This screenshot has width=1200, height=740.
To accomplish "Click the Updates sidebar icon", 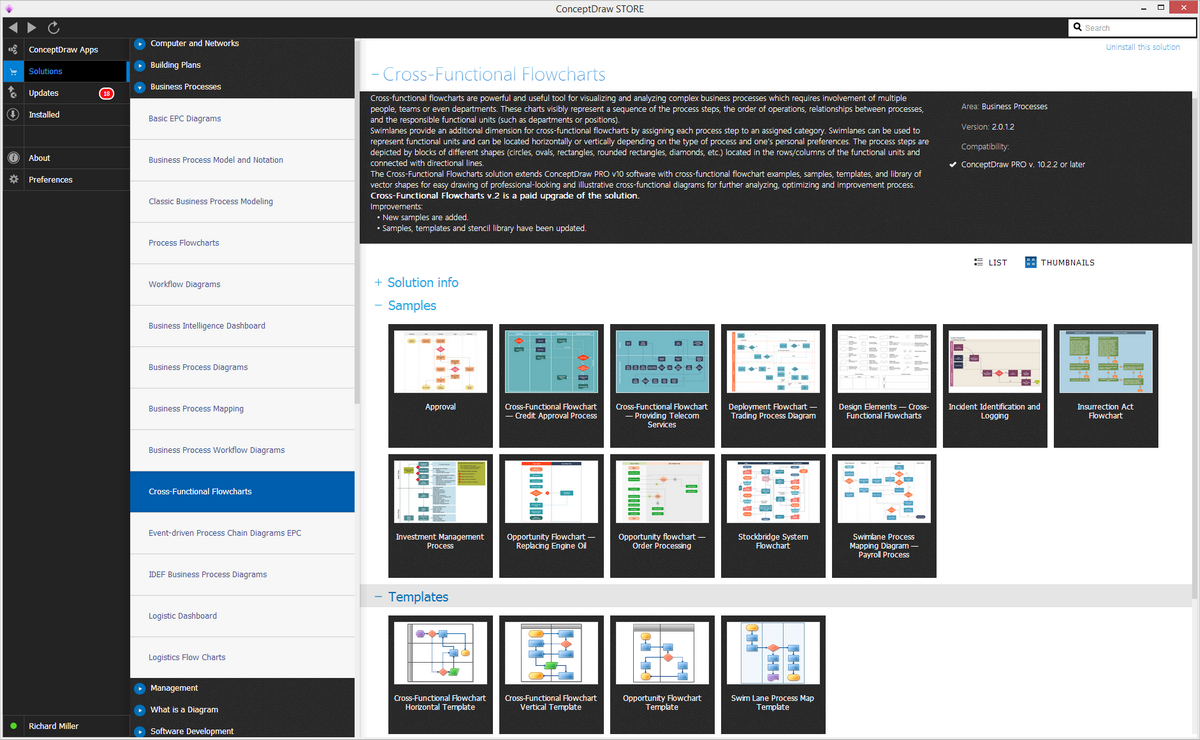I will click(x=12, y=93).
